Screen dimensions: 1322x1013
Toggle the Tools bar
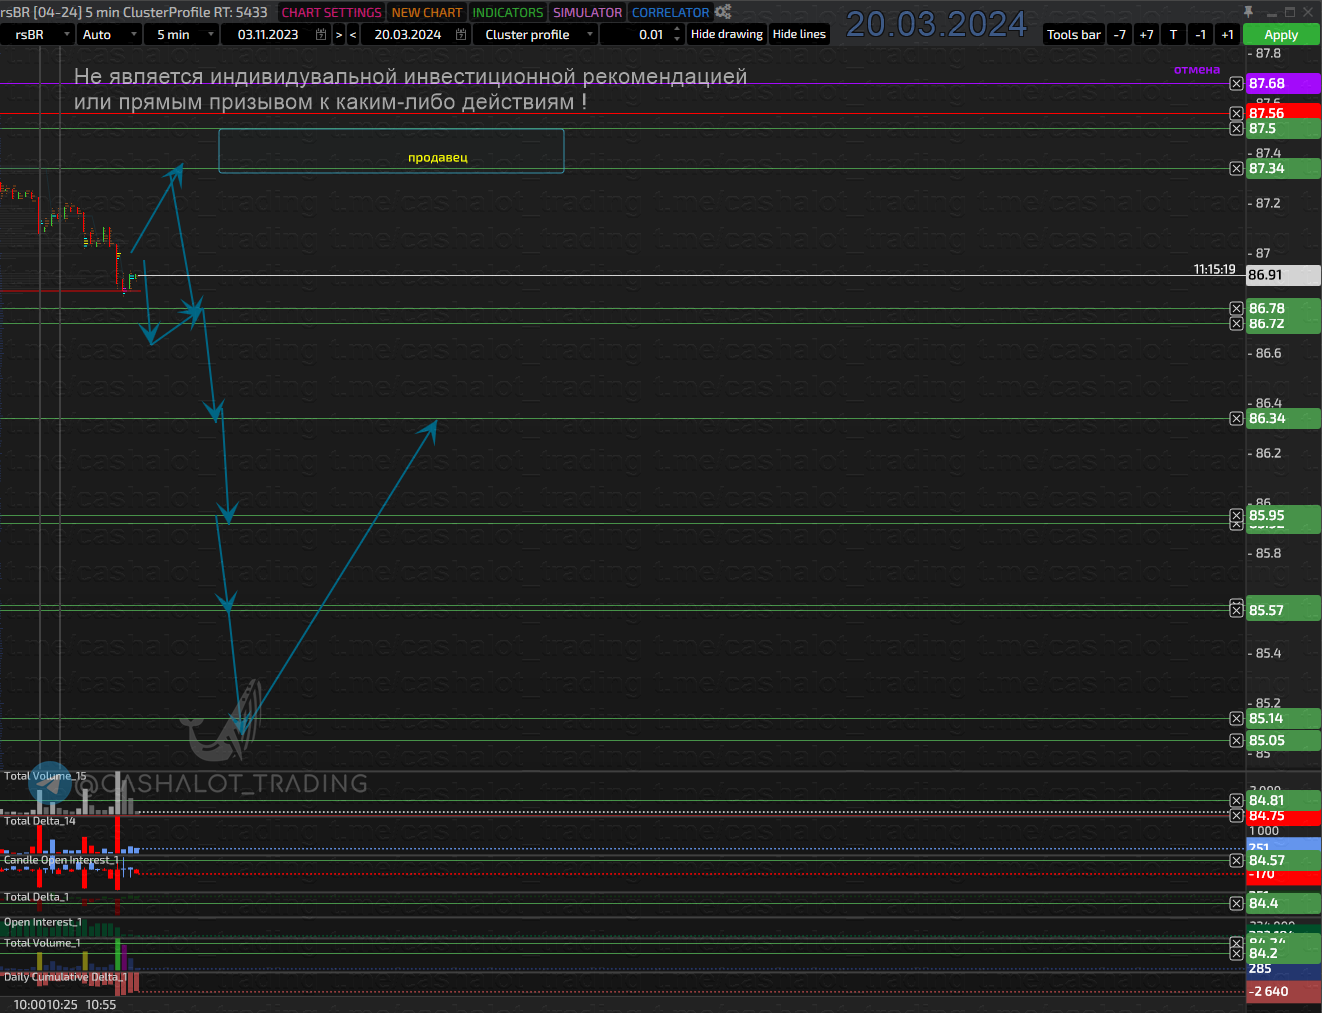click(1073, 34)
